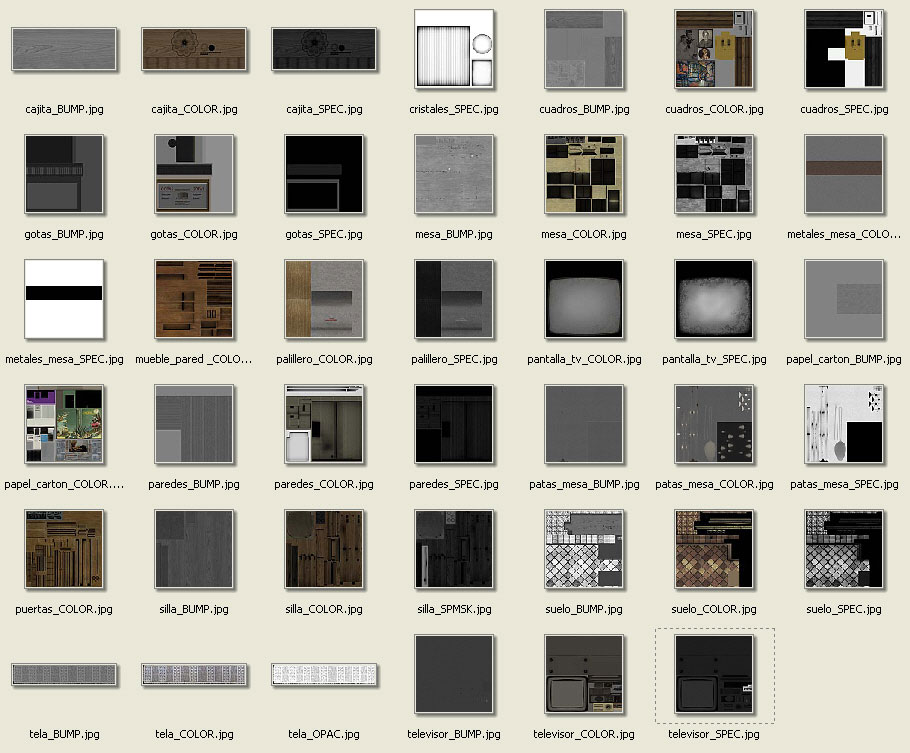Viewport: 910px width, 753px height.
Task: Click the file name puertas_COLOR.jpg
Action: pos(64,609)
